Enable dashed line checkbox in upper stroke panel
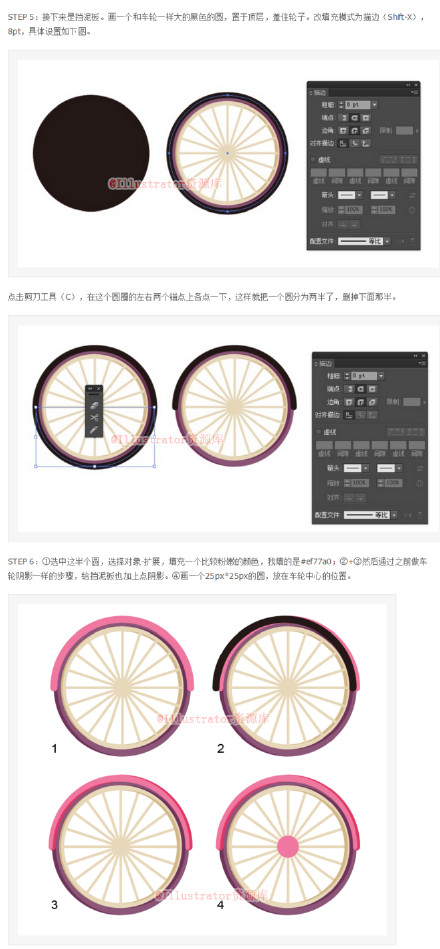Screen dimensions: 440x949 (x=313, y=160)
